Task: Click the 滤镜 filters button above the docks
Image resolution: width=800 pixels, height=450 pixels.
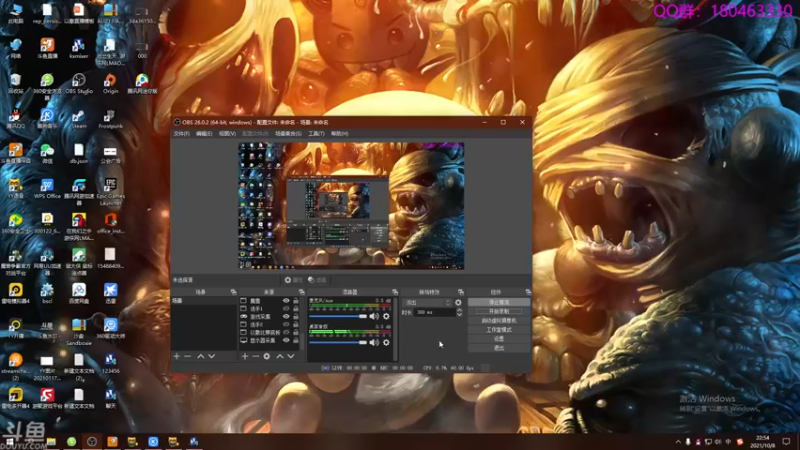Action: pyautogui.click(x=317, y=280)
